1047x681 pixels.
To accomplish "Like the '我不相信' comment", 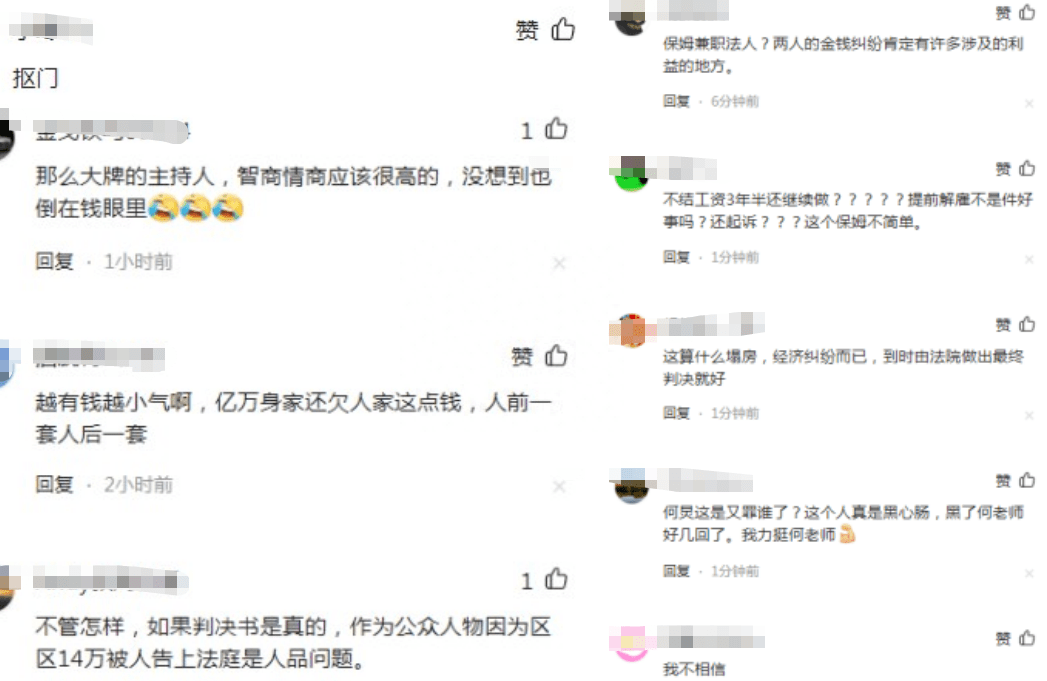I will tap(1027, 638).
